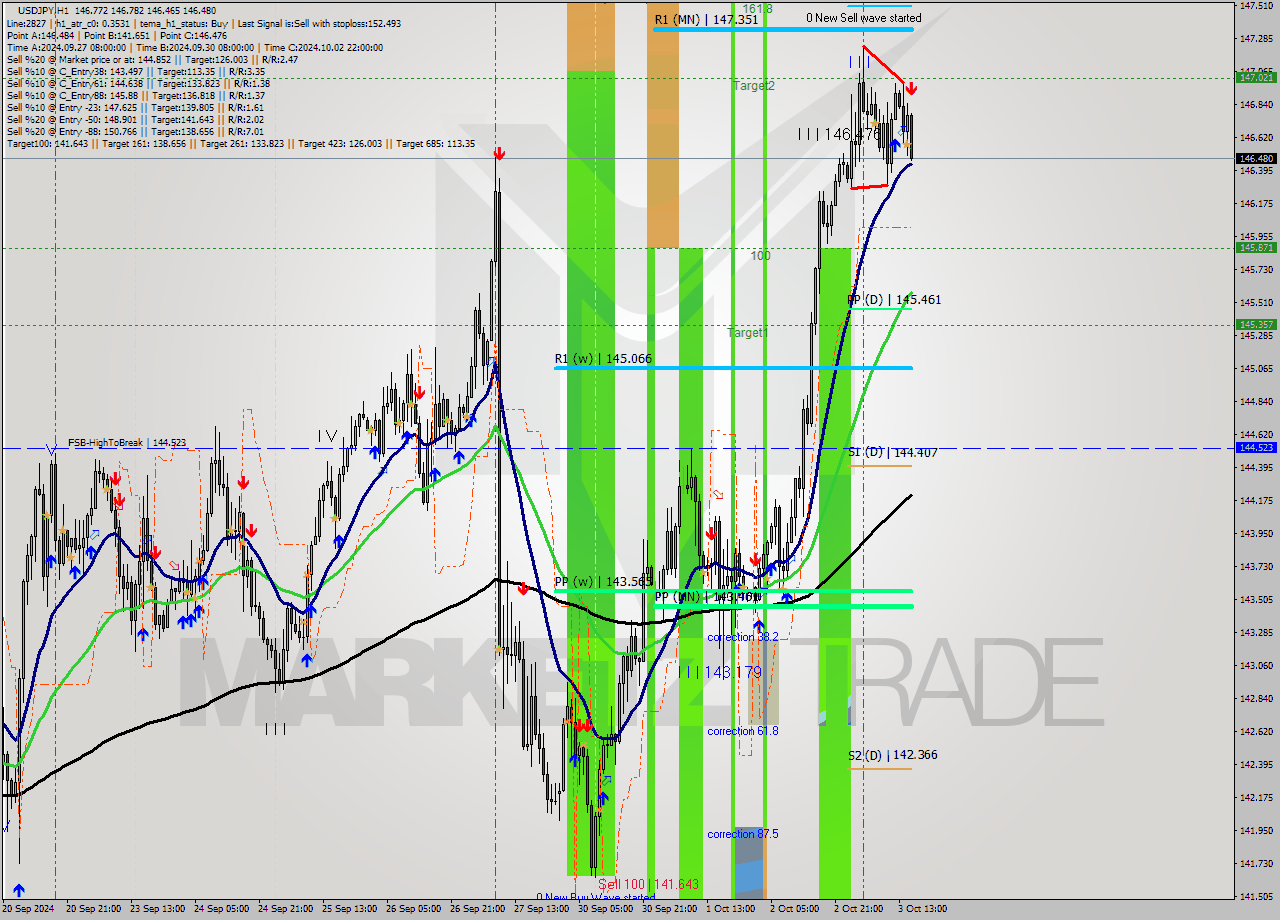
Task: Click the blue buy arrow above the 20 Sep 2024 label
Action: point(18,889)
